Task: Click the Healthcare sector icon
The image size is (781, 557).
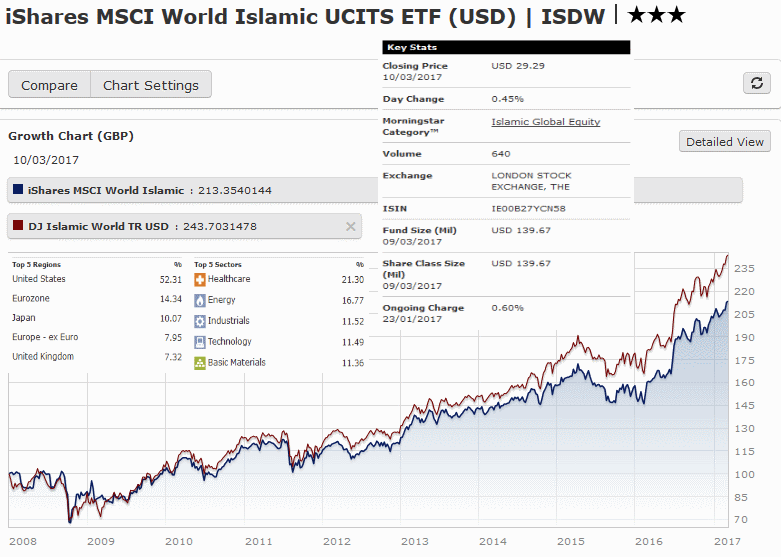Action: point(200,280)
